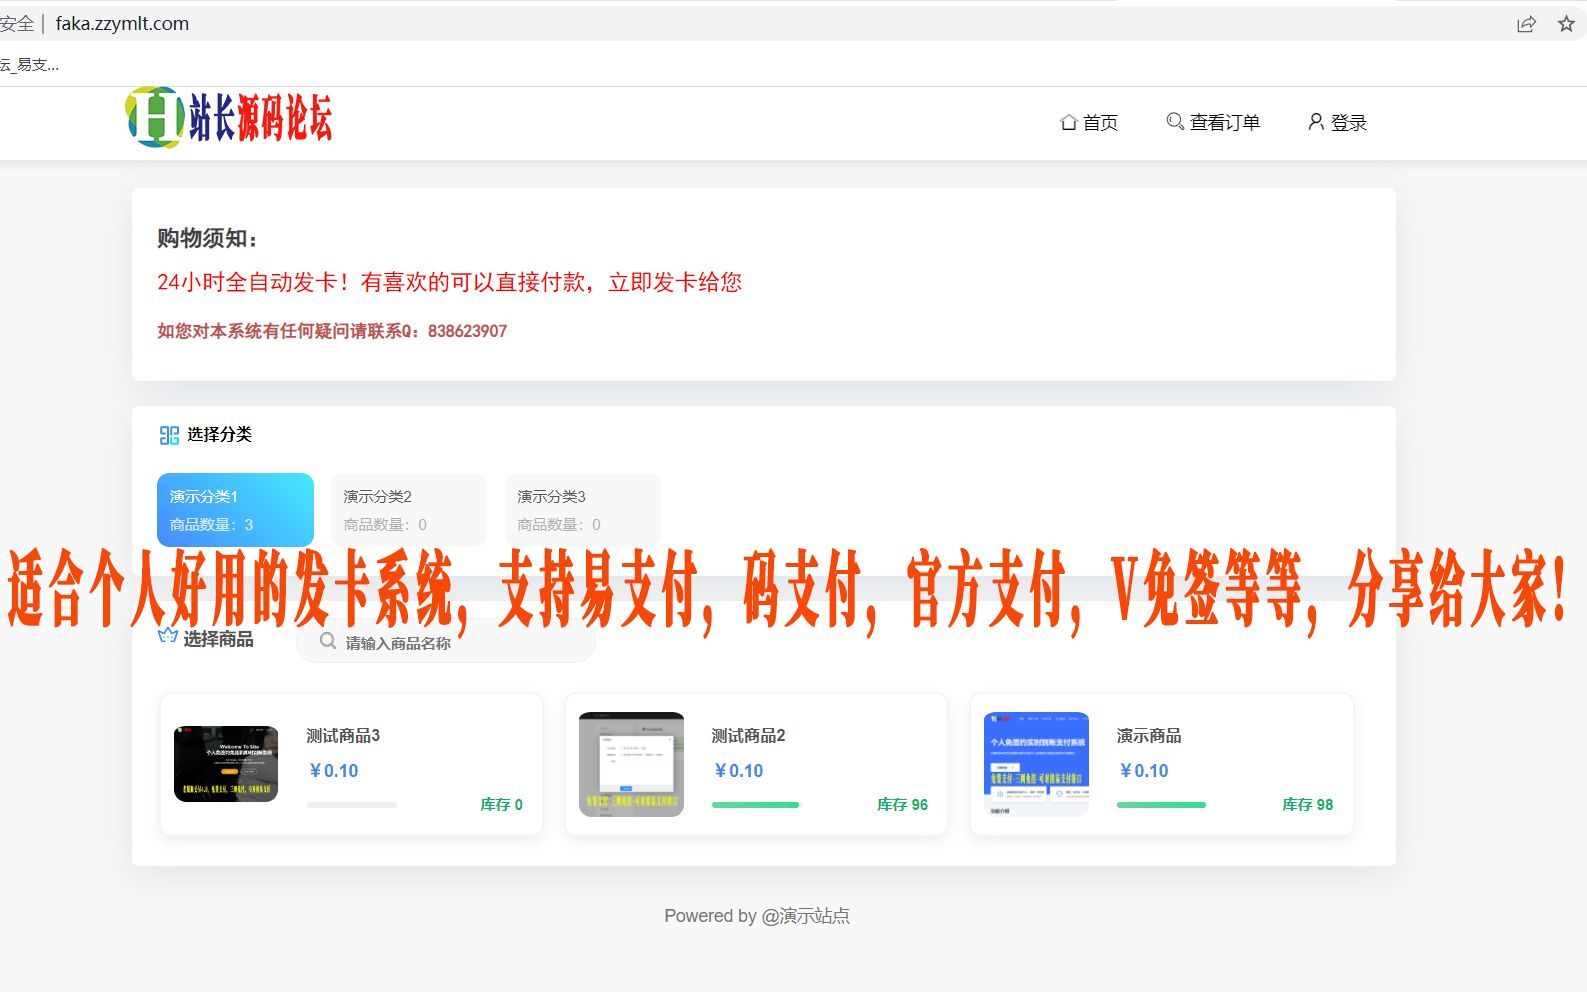The width and height of the screenshot is (1587, 992).
Task: Click the ¥0.10 price of 演示商品
Action: [x=1143, y=770]
